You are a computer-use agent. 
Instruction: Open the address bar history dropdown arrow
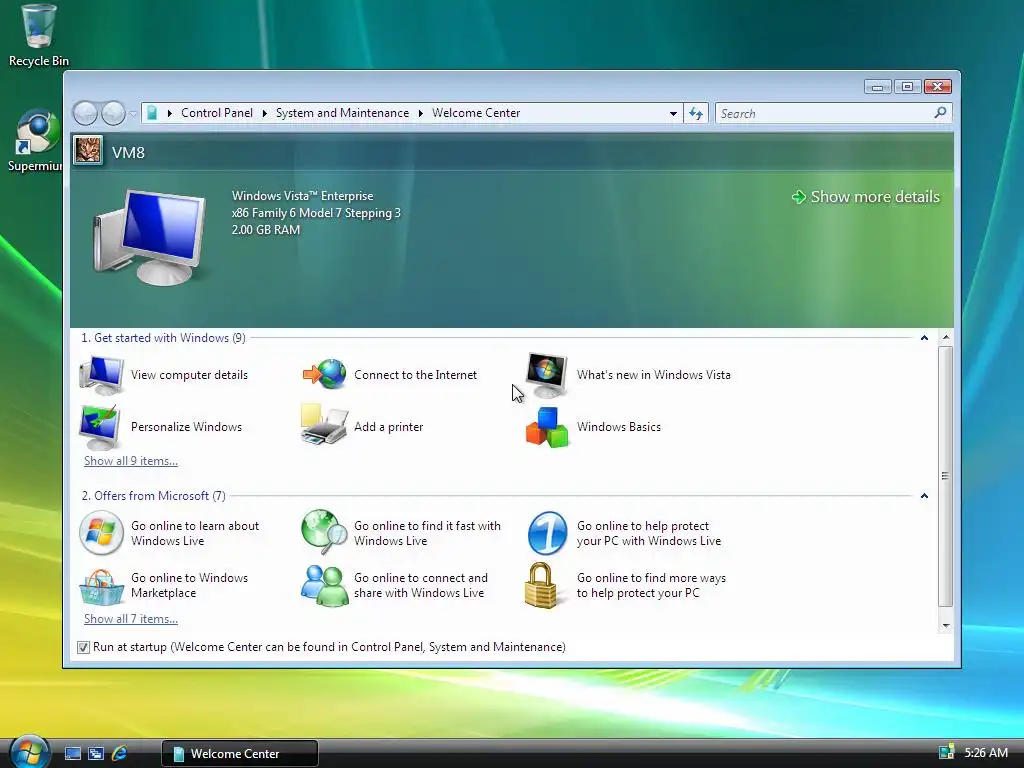coord(673,114)
